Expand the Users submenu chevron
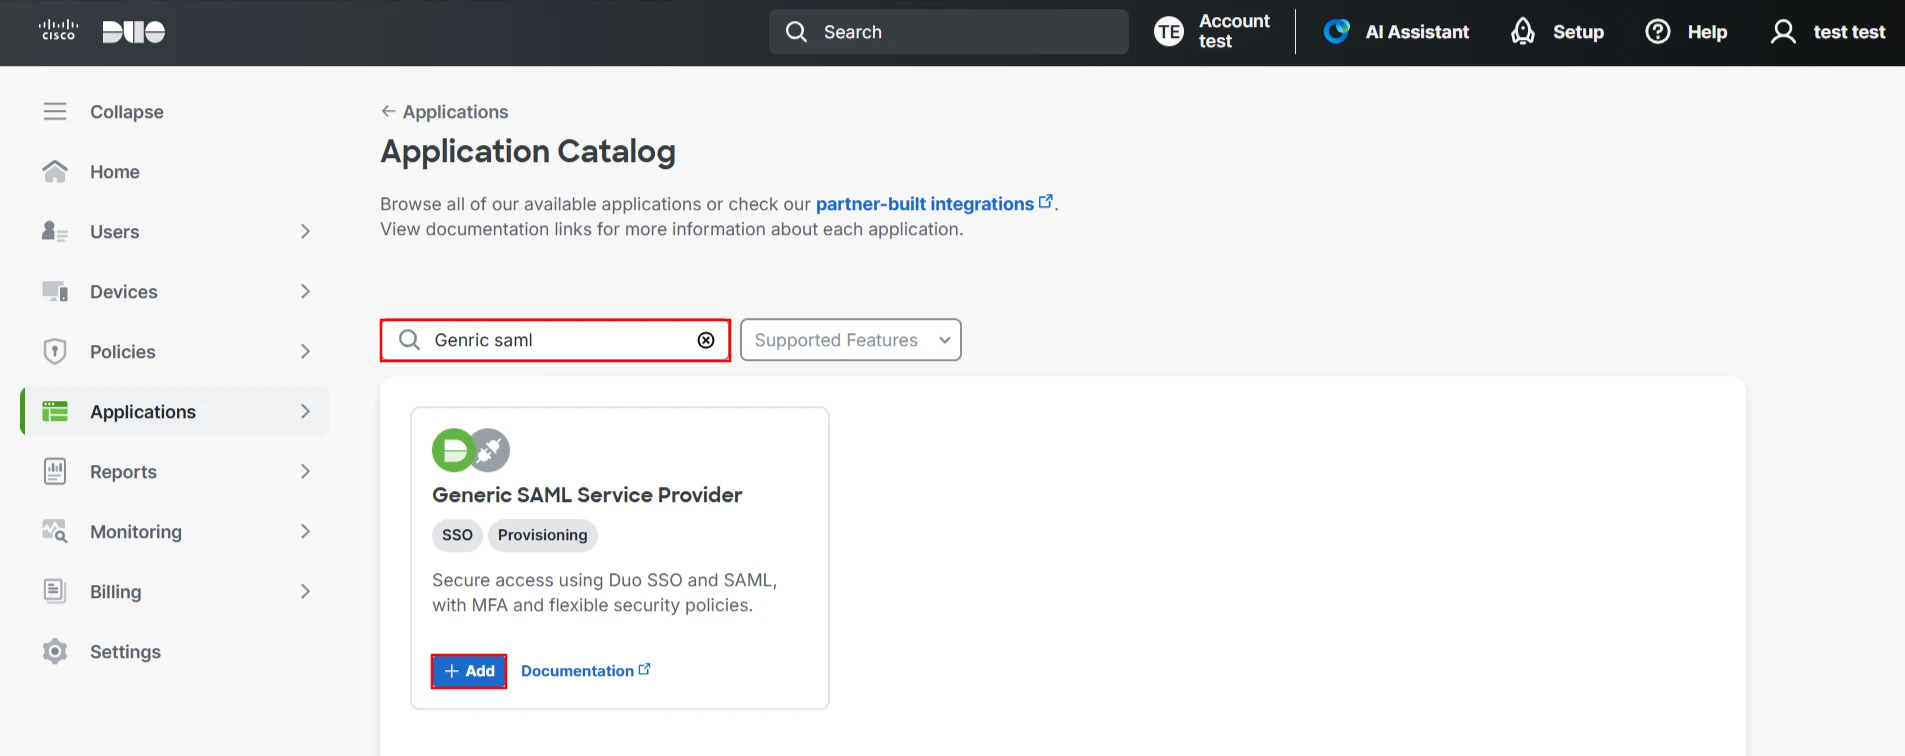 click(305, 231)
